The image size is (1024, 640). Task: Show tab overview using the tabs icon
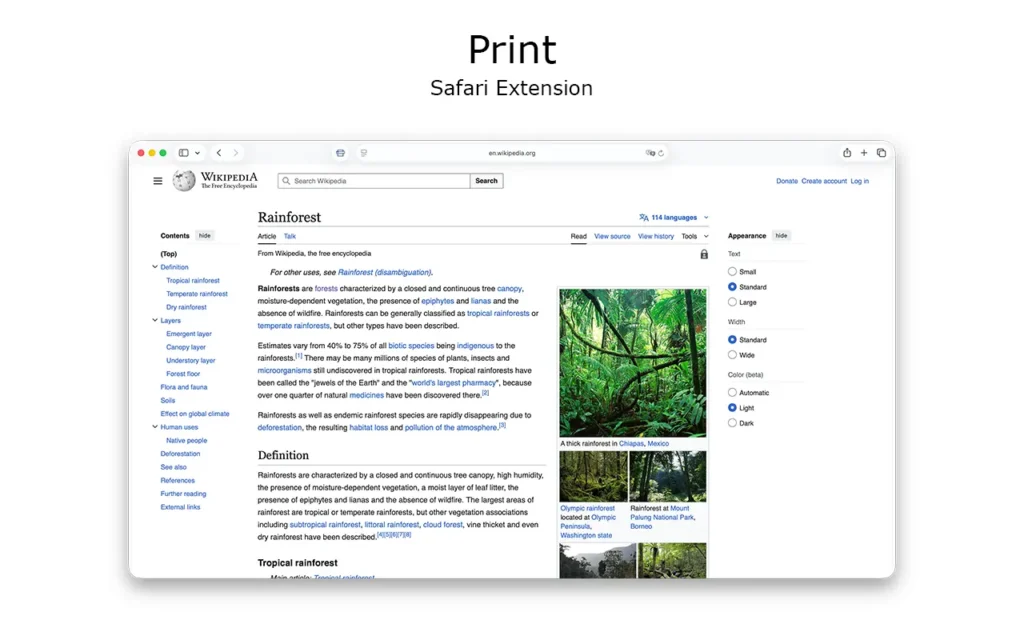(x=881, y=152)
